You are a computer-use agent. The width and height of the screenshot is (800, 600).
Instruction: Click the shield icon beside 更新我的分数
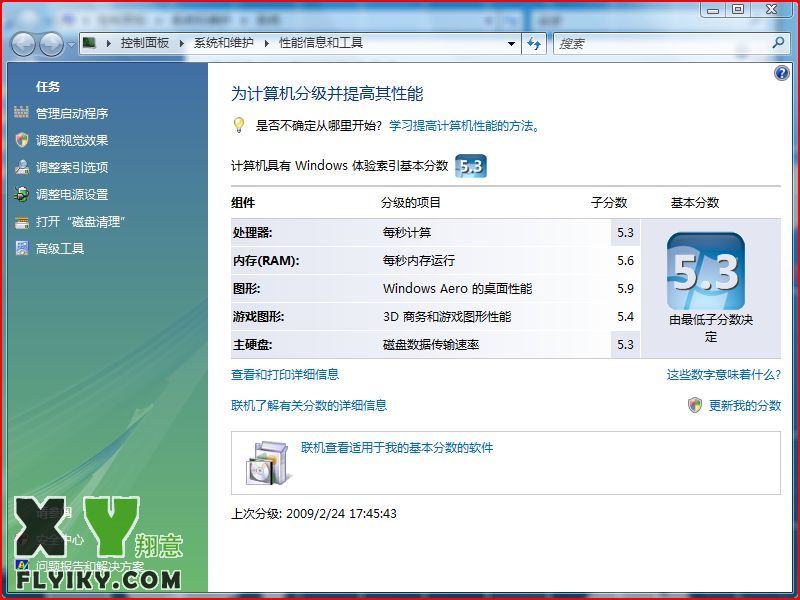point(695,405)
